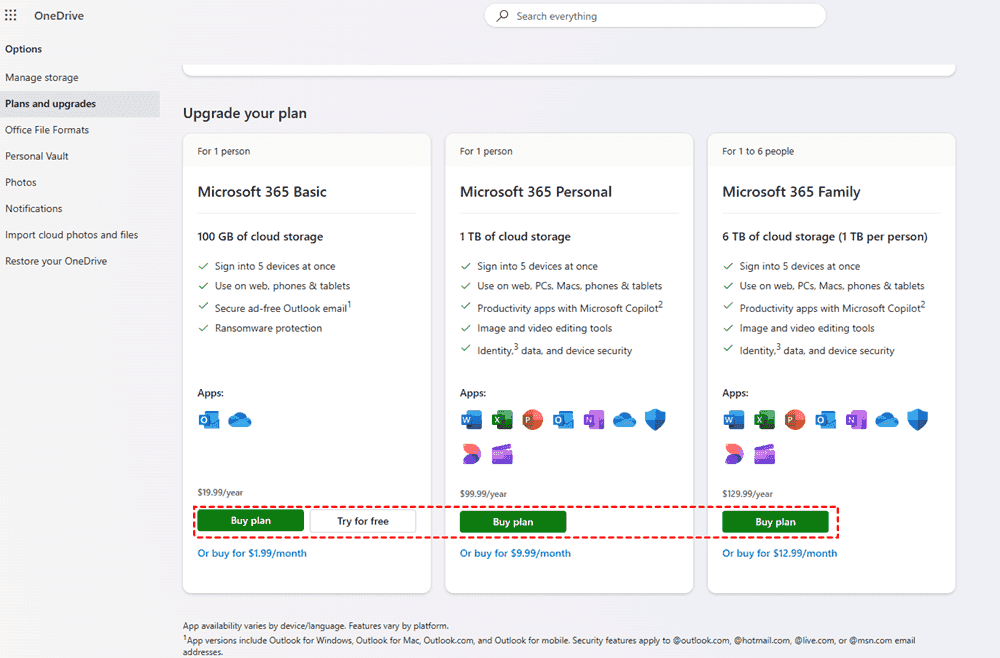
Task: Click Designer icon in Personal plan apps
Action: 471,454
